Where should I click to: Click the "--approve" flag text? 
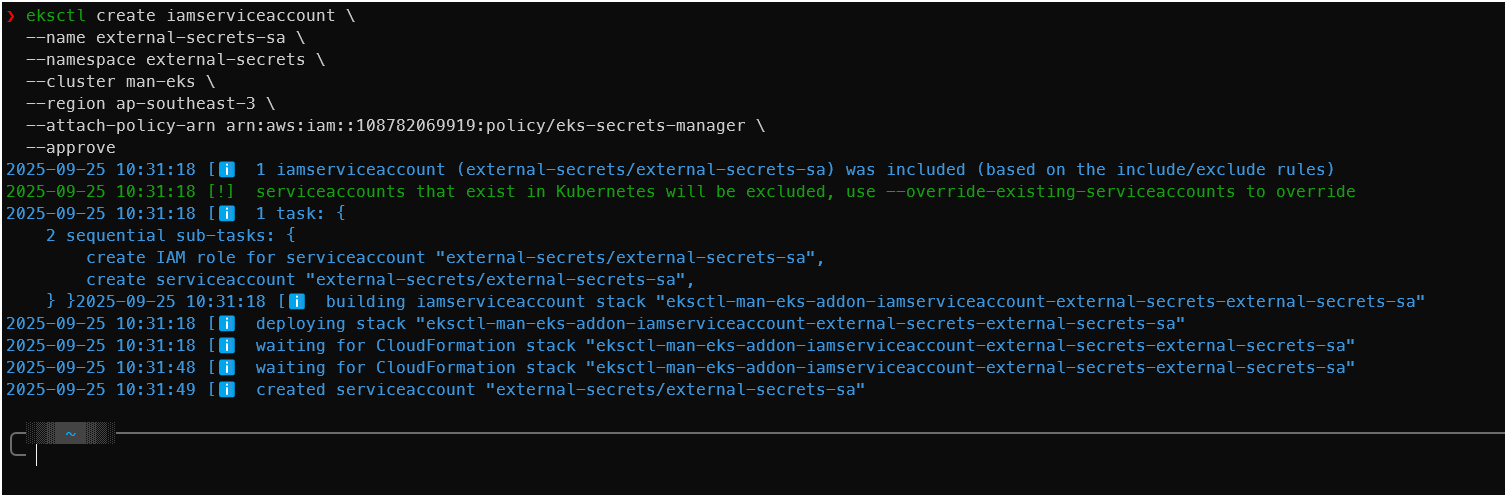[71, 148]
